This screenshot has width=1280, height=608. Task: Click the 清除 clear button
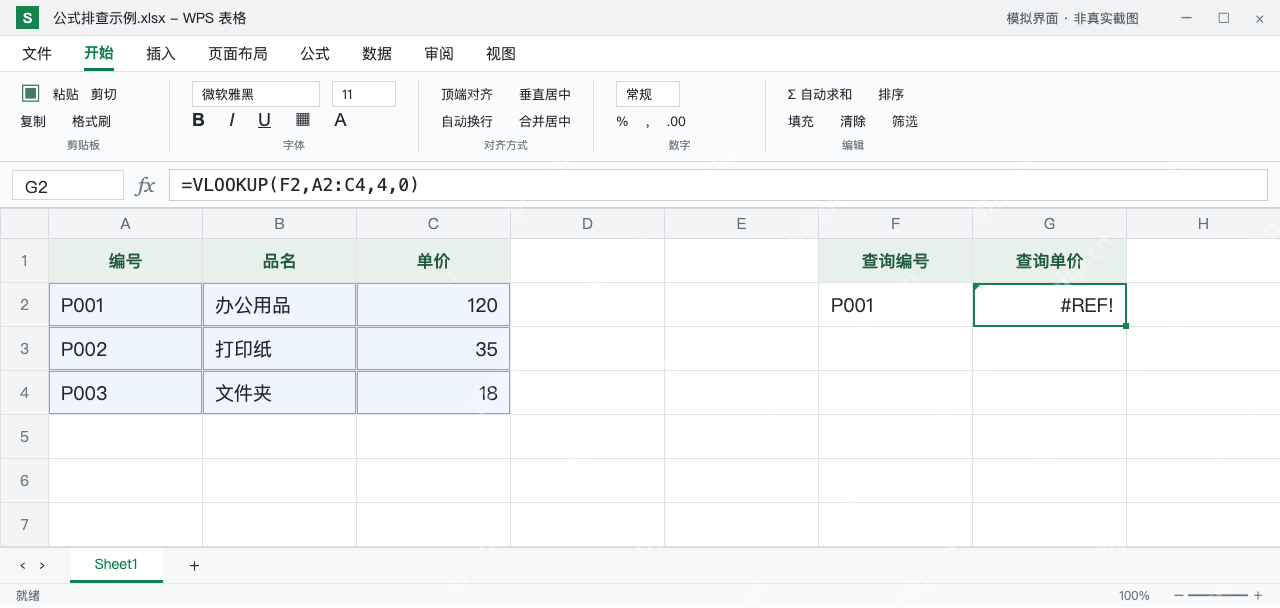tap(853, 122)
